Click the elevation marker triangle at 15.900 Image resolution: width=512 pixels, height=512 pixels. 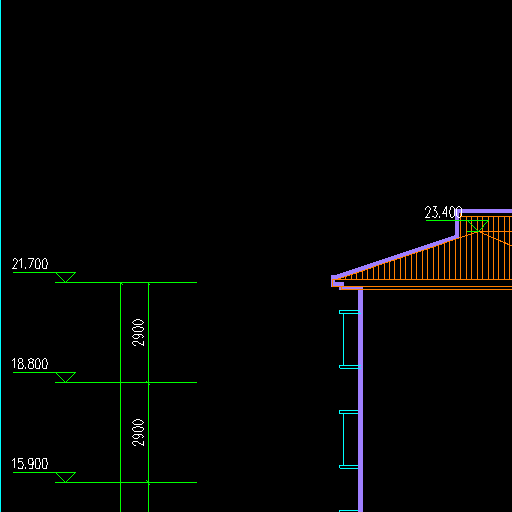point(66,477)
